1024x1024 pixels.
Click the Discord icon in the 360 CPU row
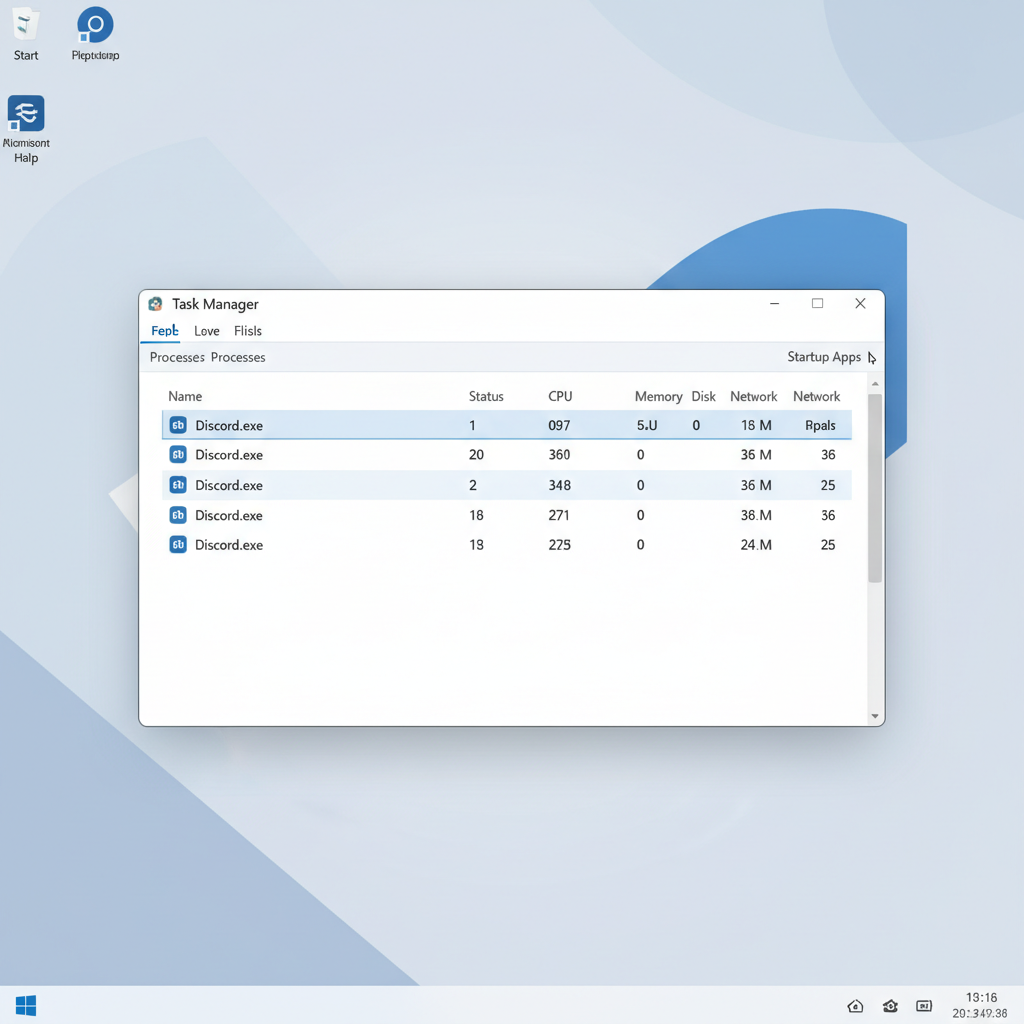[178, 455]
